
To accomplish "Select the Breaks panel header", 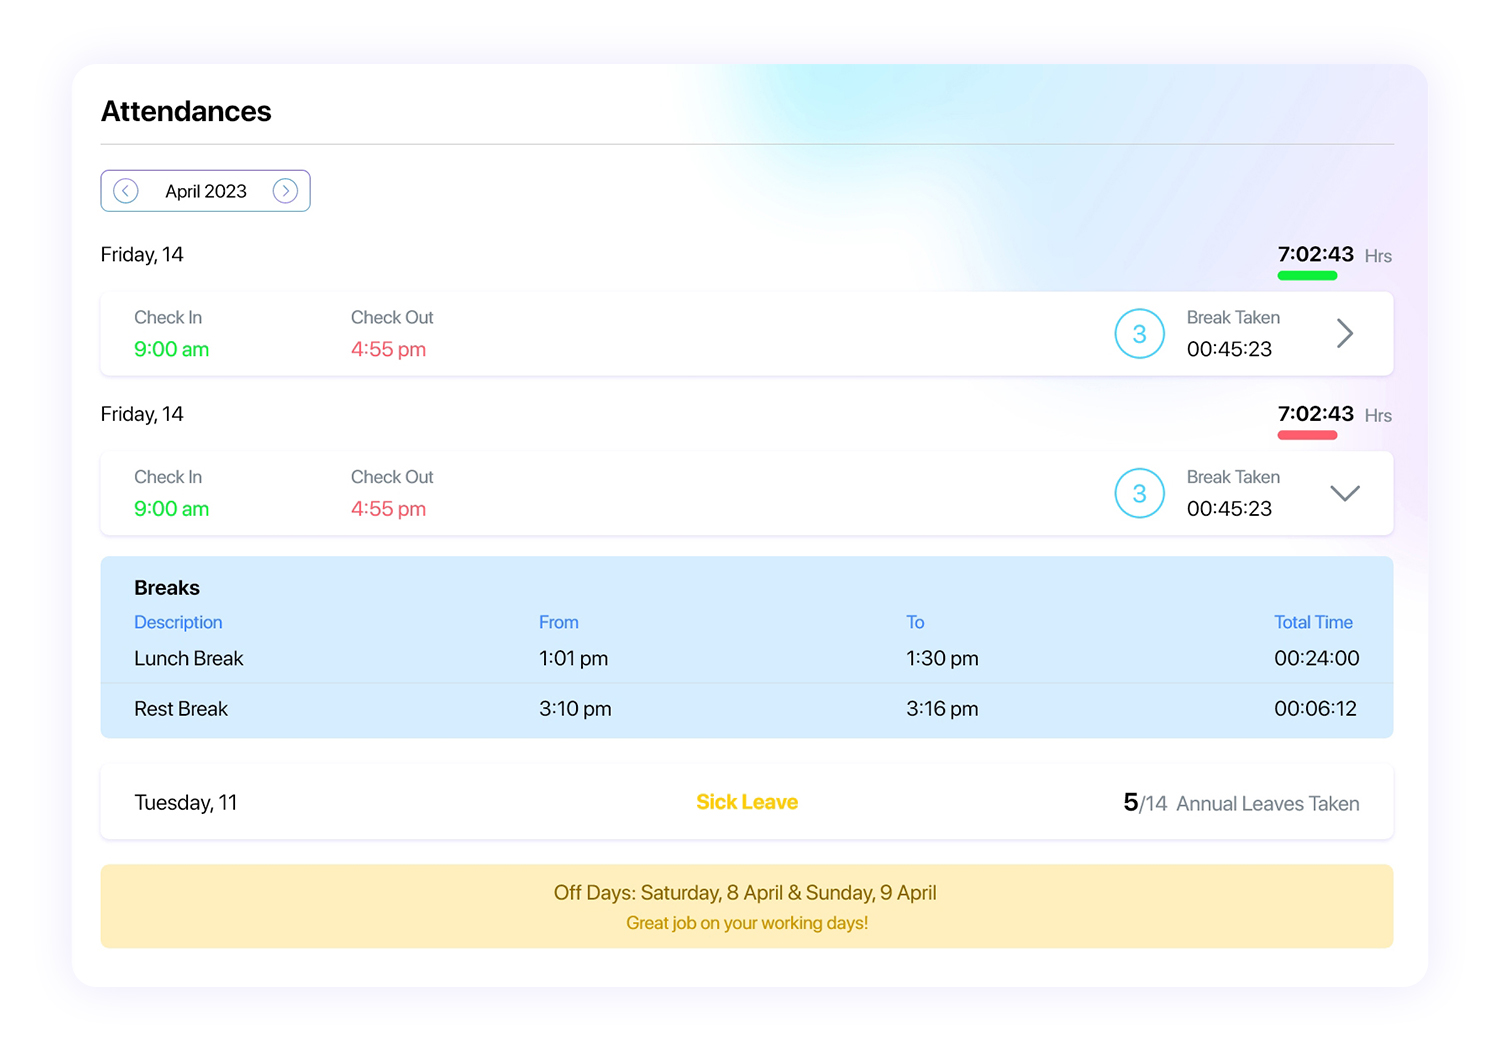I will point(167,587).
